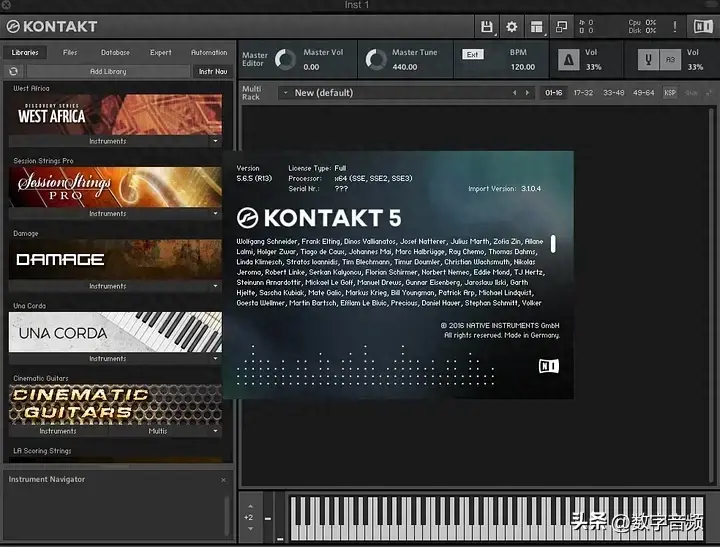Click the Session Strings Pro banner
This screenshot has height=547, width=720.
point(115,187)
